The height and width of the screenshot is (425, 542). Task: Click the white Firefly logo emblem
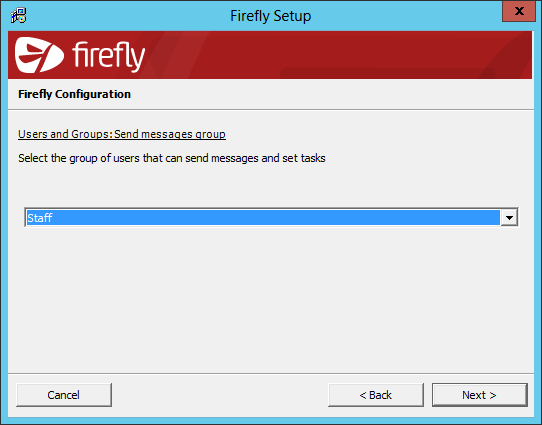click(39, 55)
